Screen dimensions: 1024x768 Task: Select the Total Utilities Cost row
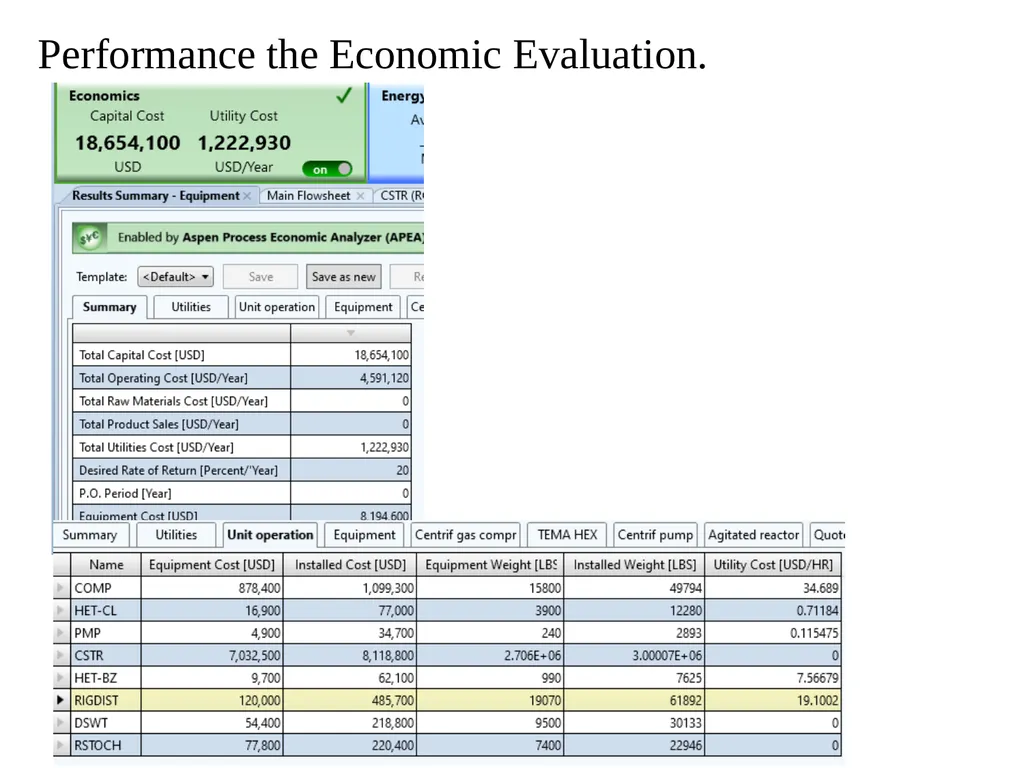242,447
